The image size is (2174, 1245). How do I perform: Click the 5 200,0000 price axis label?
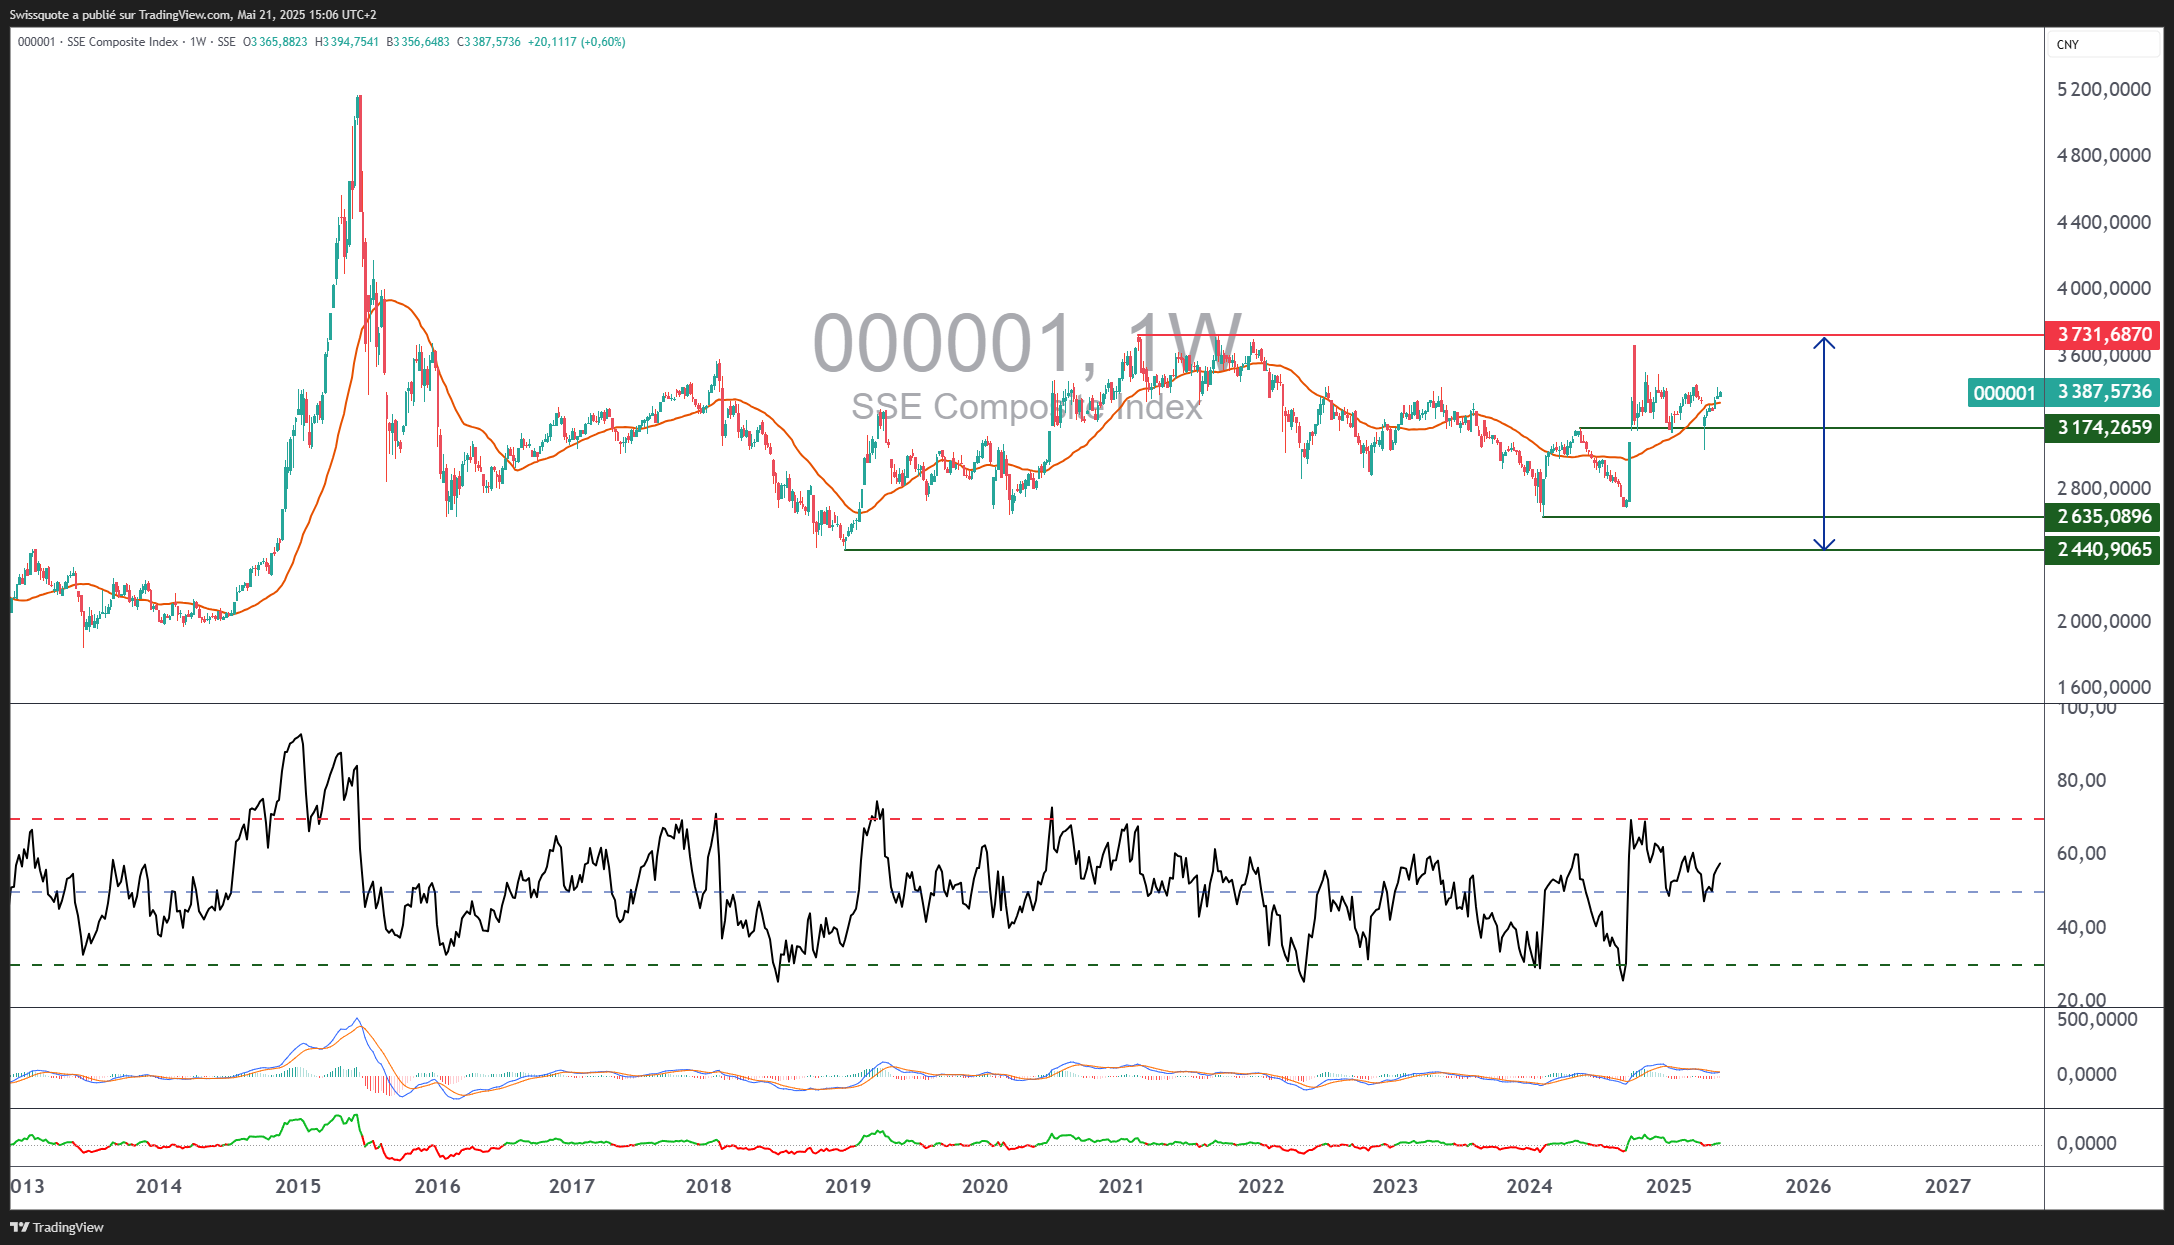point(2104,89)
